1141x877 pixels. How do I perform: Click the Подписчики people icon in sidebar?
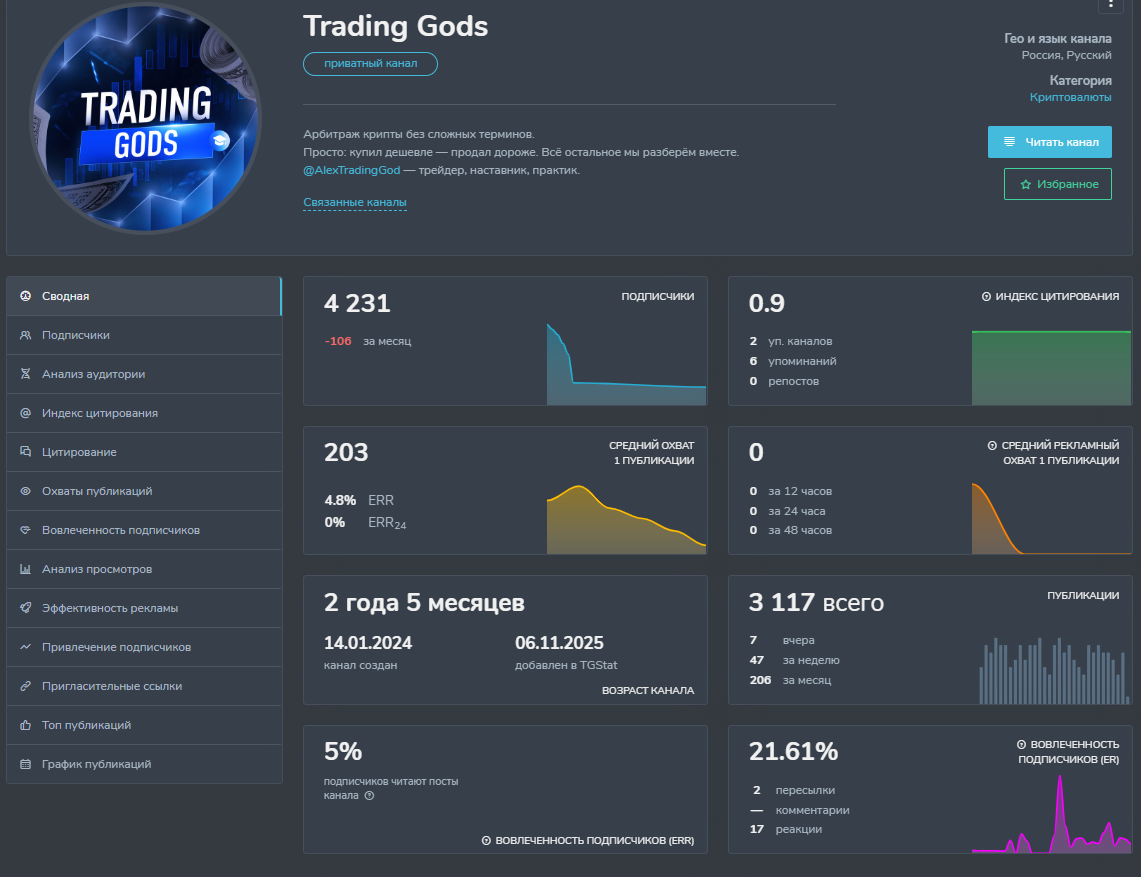[x=25, y=336]
